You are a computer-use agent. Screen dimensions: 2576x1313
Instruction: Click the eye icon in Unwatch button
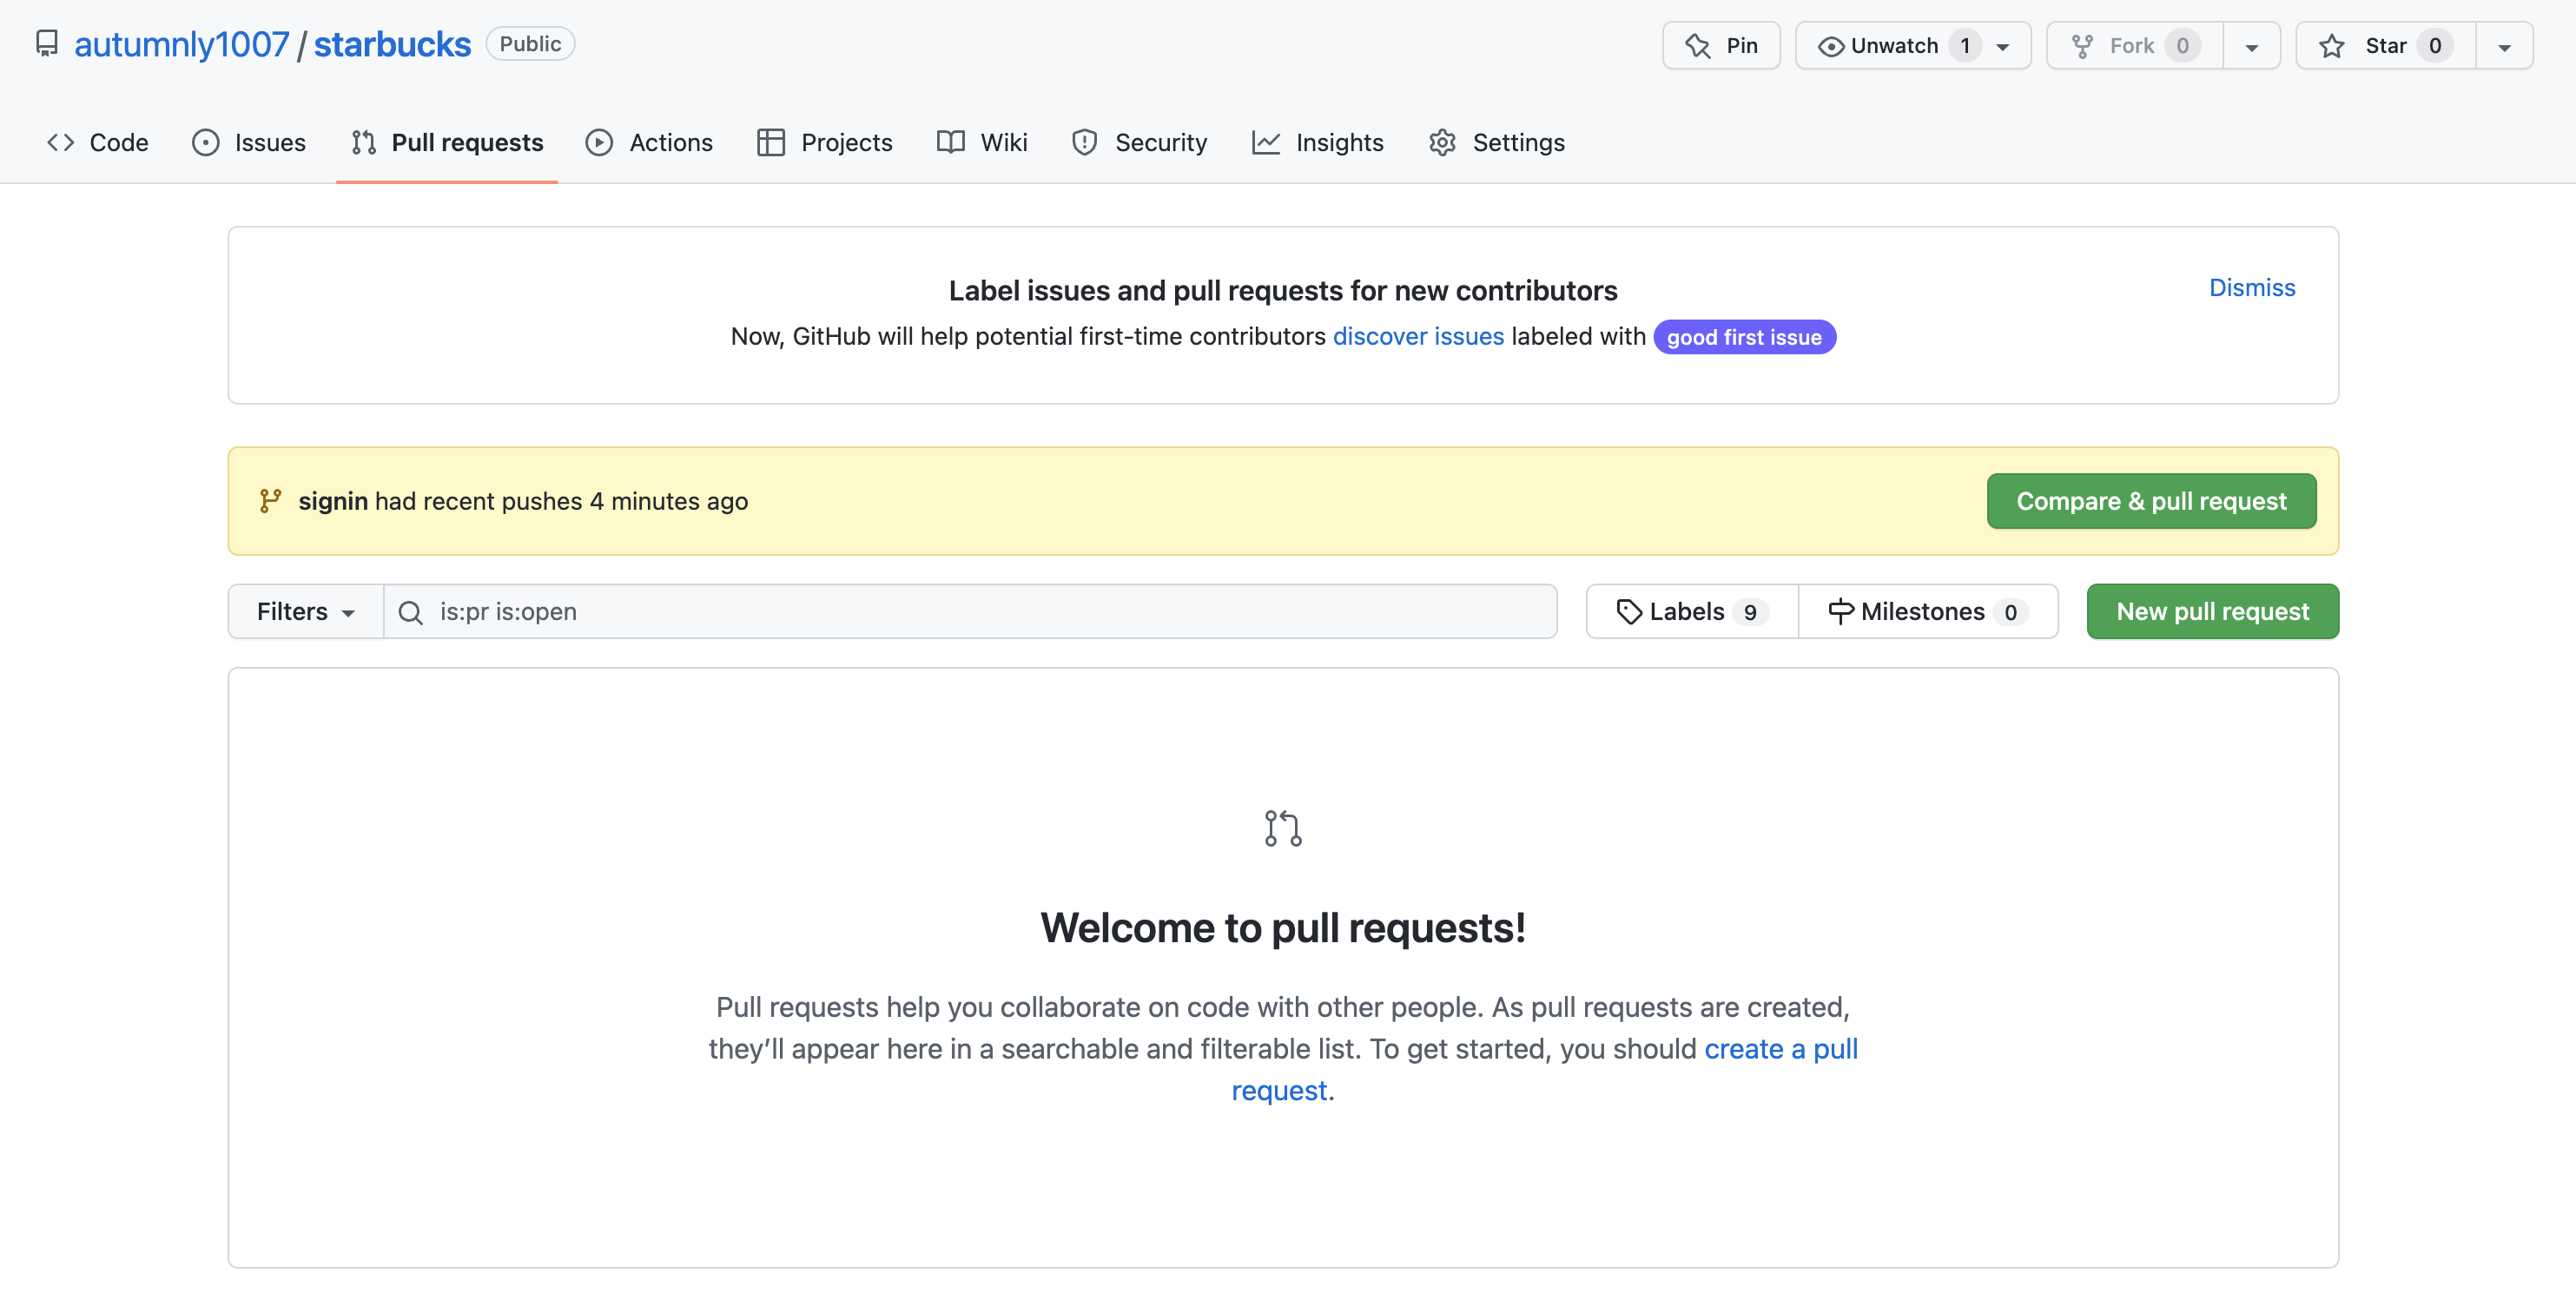(x=1830, y=46)
